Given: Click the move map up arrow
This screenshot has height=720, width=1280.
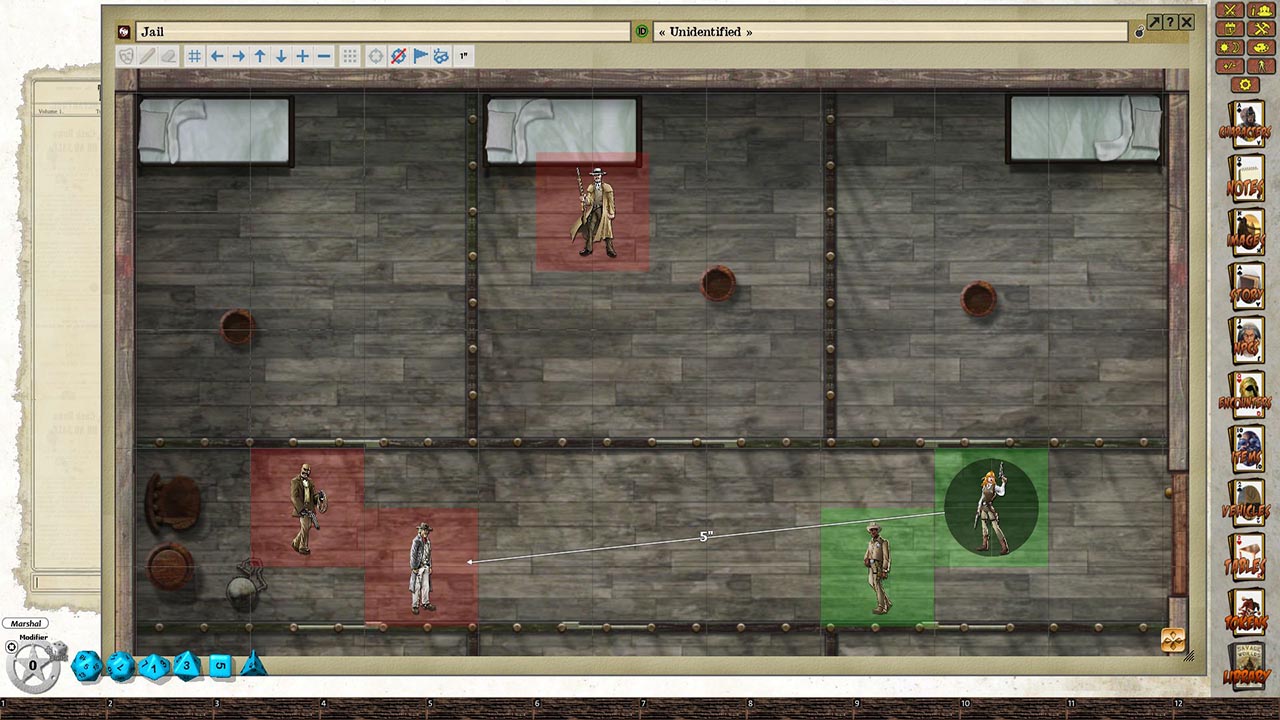Looking at the screenshot, I should pyautogui.click(x=260, y=57).
